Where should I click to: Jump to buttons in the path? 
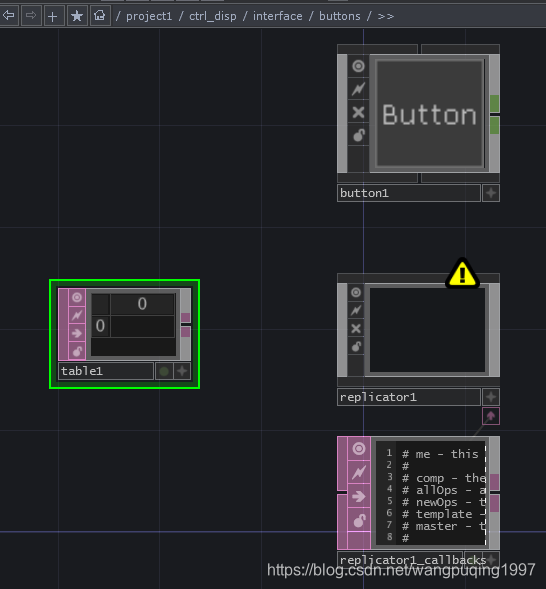(x=340, y=16)
